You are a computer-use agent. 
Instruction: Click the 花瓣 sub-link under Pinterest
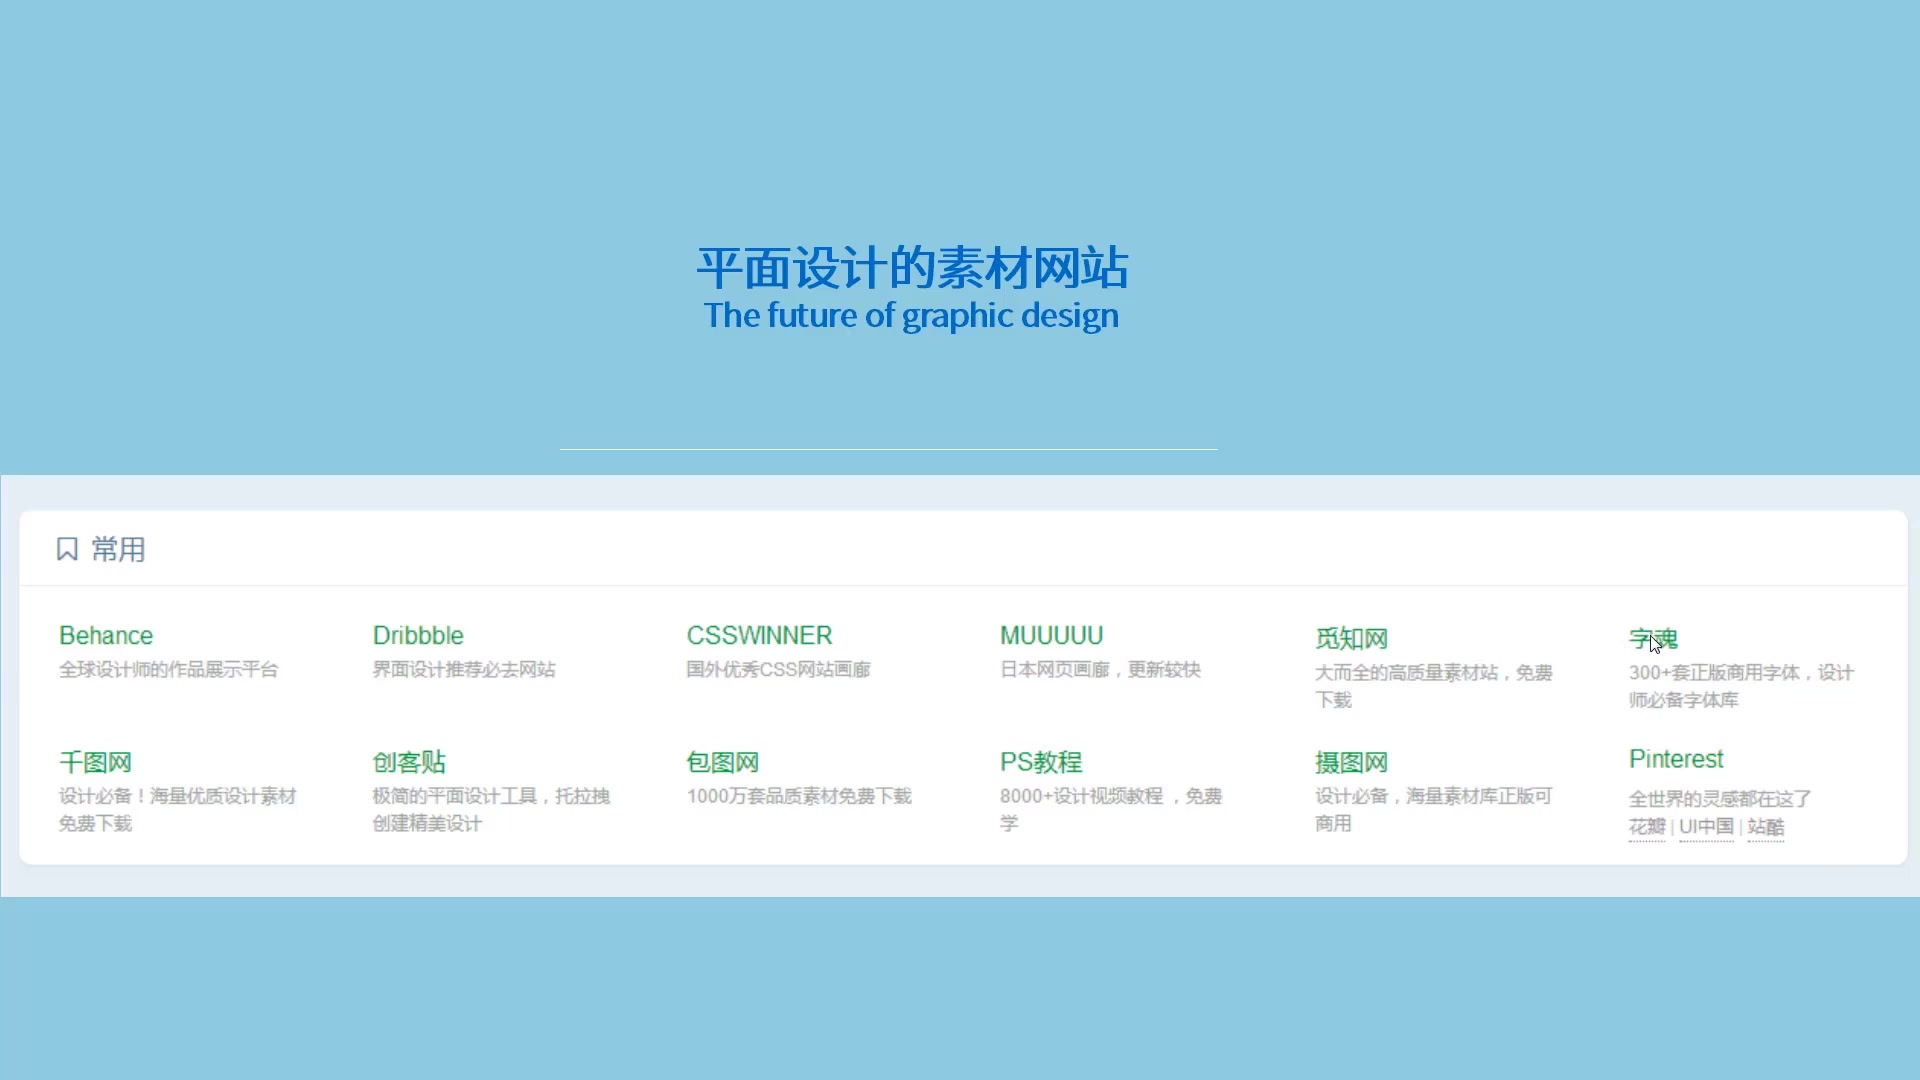click(1647, 827)
